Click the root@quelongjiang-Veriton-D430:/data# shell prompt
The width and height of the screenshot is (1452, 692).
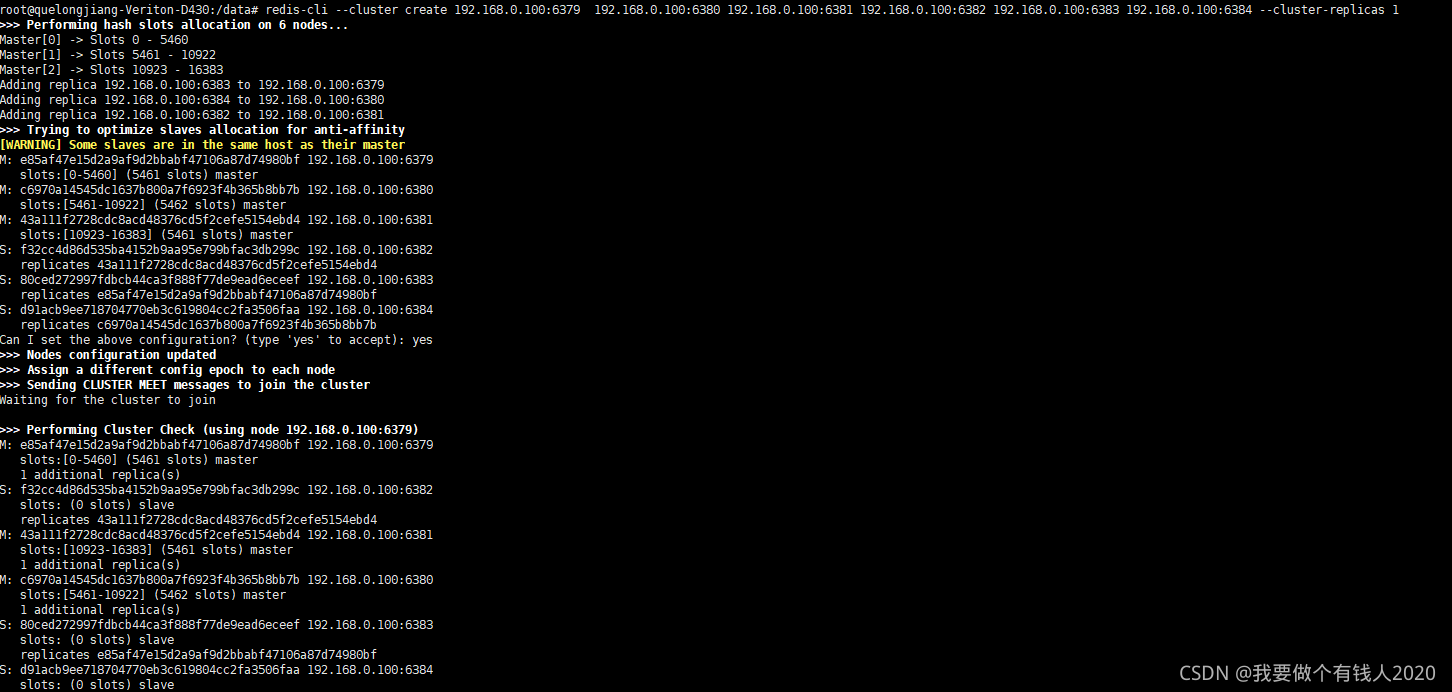pos(130,9)
